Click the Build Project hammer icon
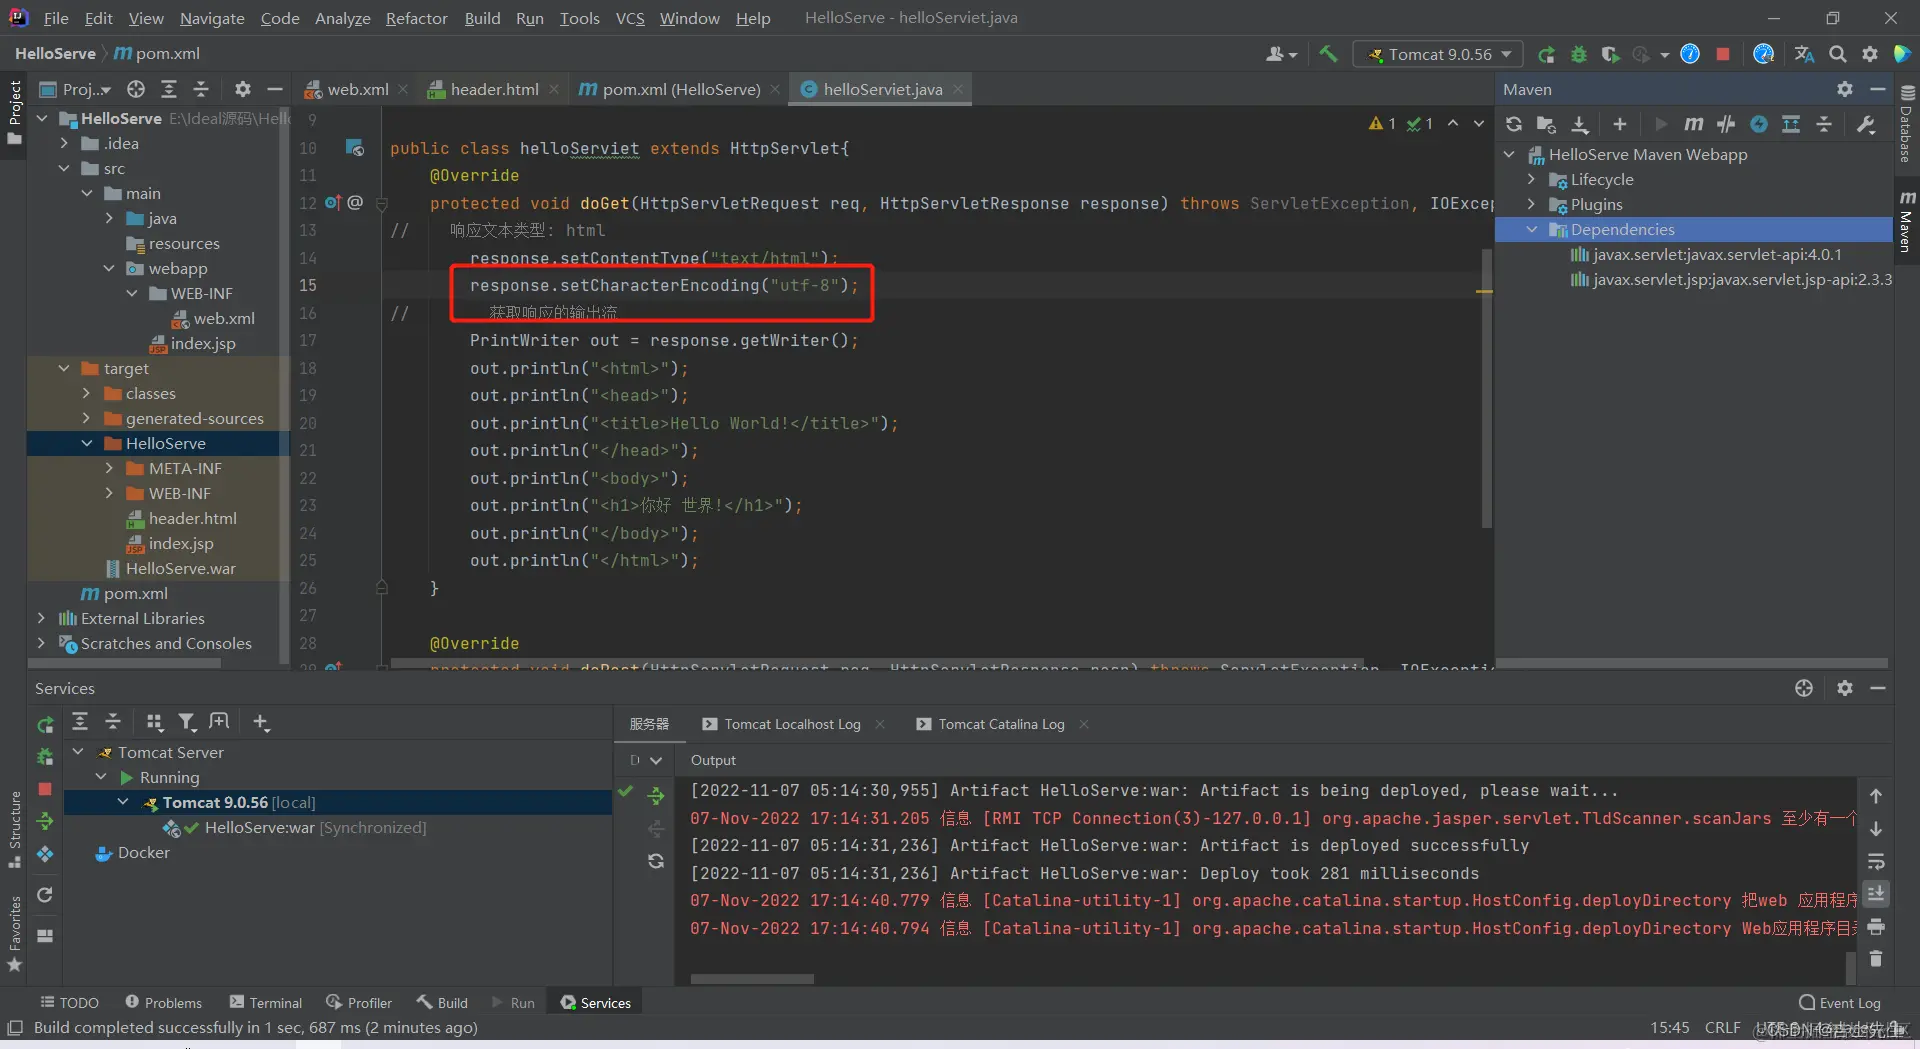This screenshot has height=1049, width=1920. [x=1328, y=54]
